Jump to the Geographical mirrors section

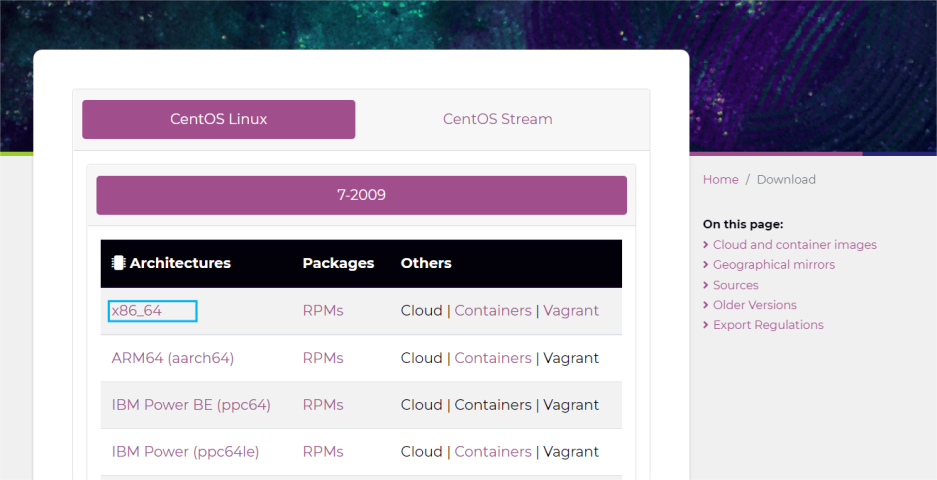click(773, 265)
